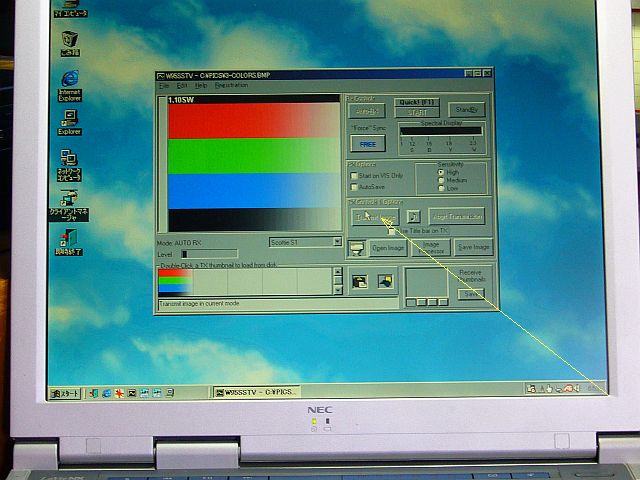Click the second icon right of thumbnail strip
640x480 pixels.
384,282
